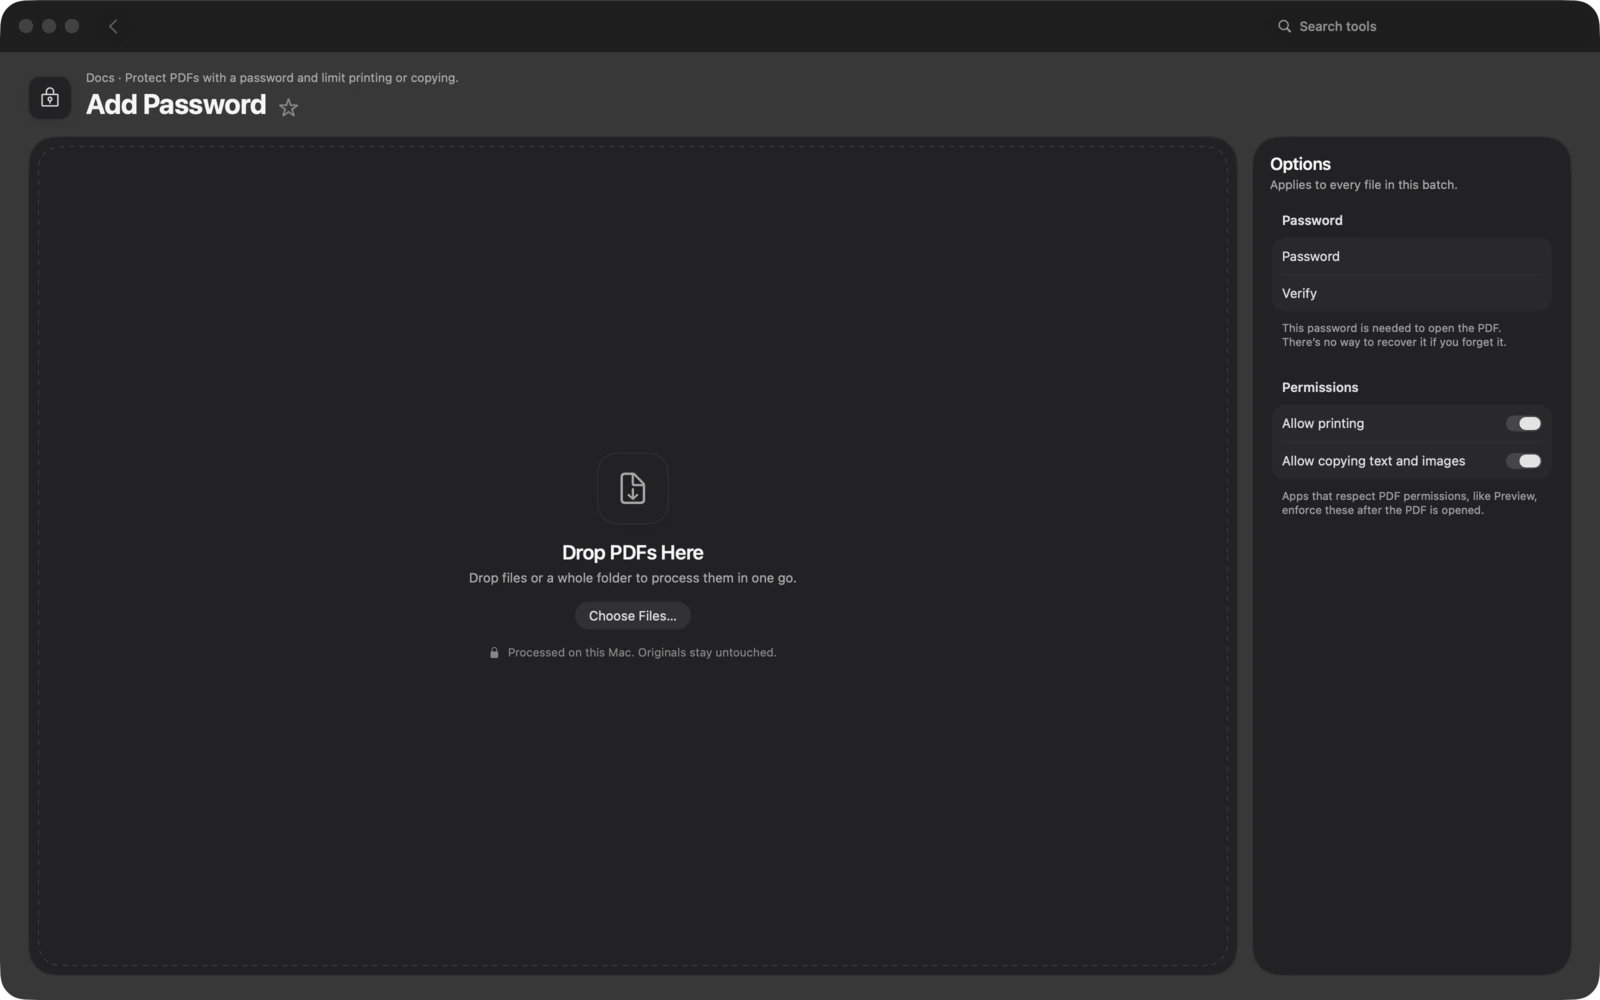Close the window with the first traffic light
1600x1000 pixels.
[x=26, y=26]
